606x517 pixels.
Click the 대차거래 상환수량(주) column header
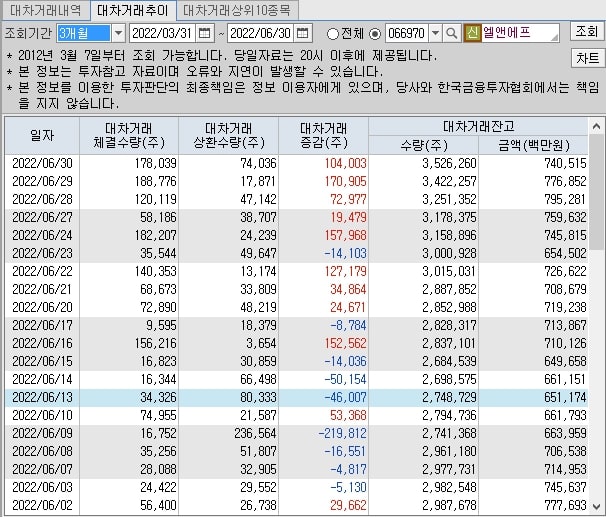(x=228, y=136)
